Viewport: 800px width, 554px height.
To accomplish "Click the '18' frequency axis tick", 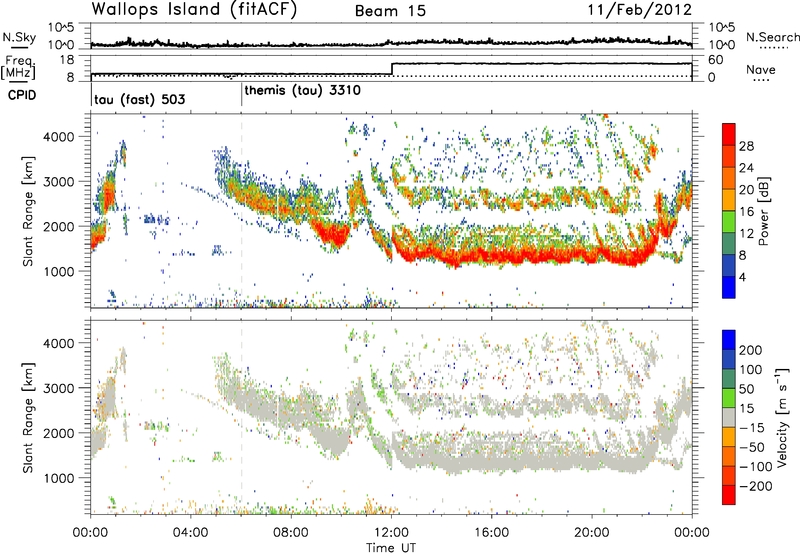I will coord(66,60).
